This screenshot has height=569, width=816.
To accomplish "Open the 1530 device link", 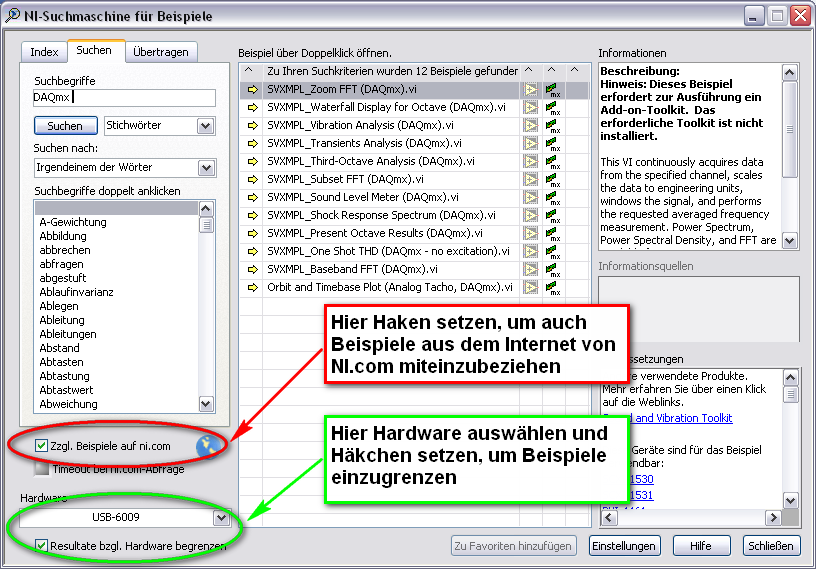I will pyautogui.click(x=642, y=479).
